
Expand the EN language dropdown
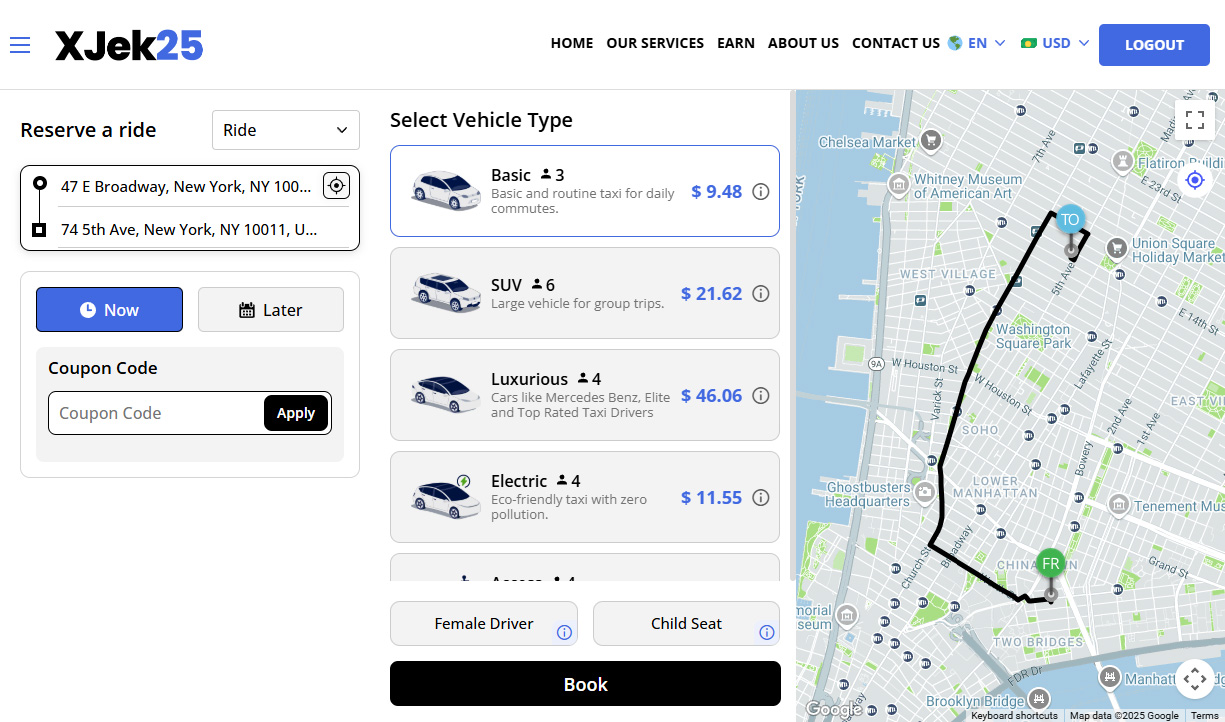click(977, 43)
